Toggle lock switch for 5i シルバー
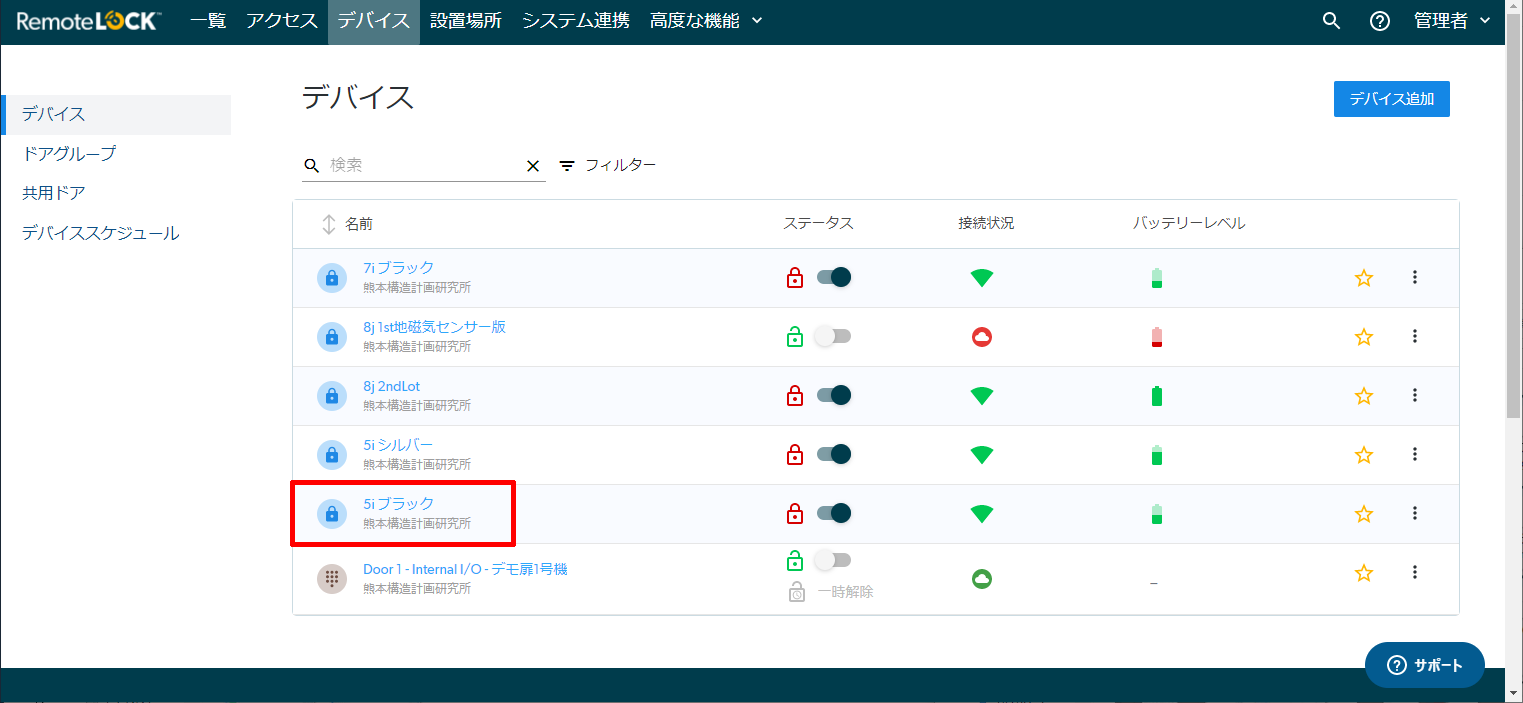This screenshot has width=1523, height=703. click(834, 454)
